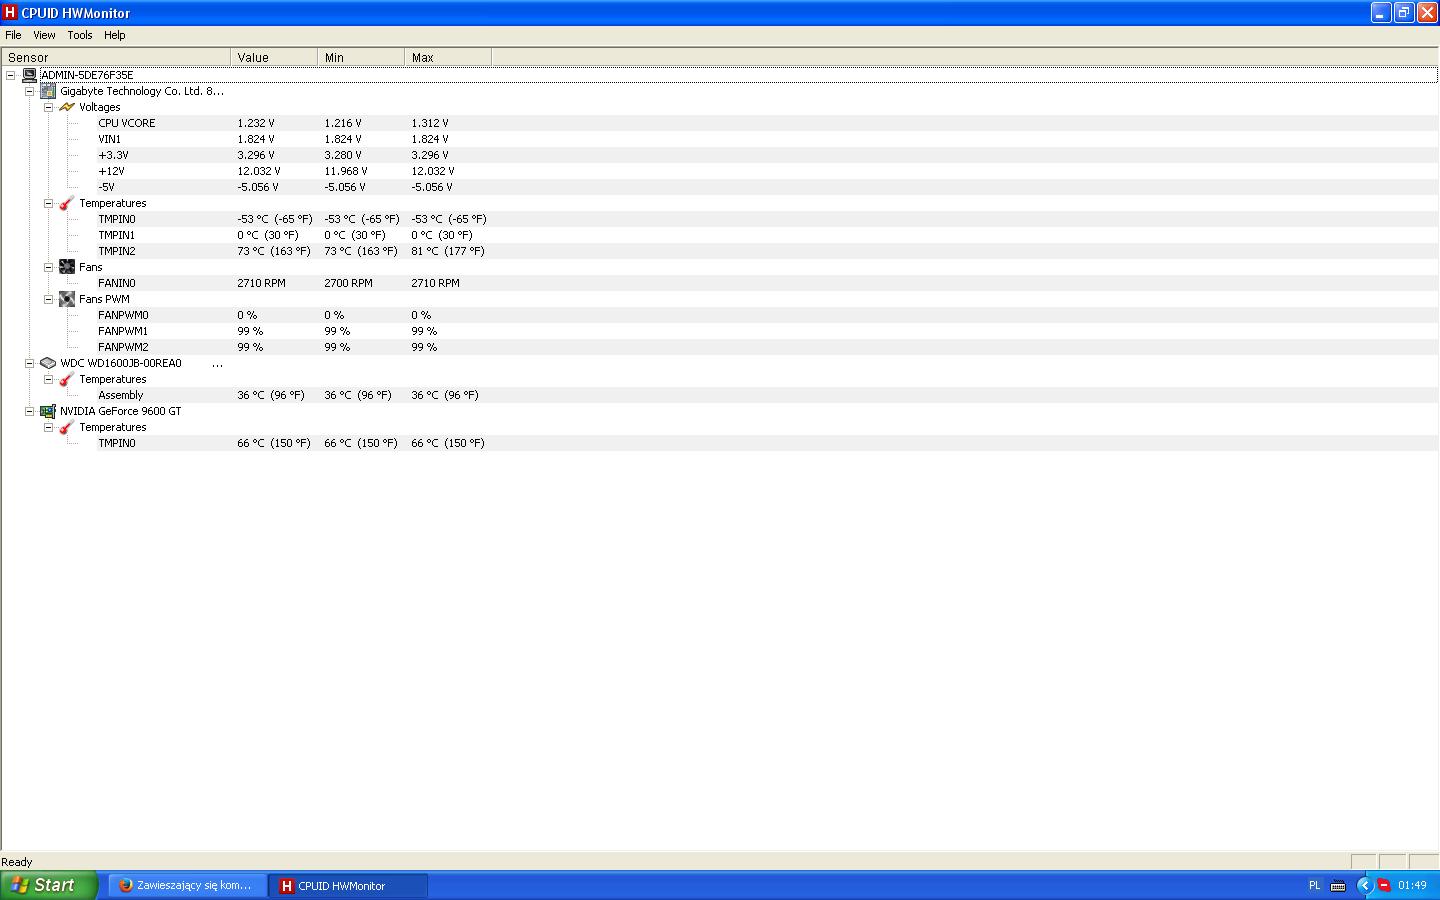Click the keyboard icon in system tray
The height and width of the screenshot is (900, 1440).
(1338, 885)
